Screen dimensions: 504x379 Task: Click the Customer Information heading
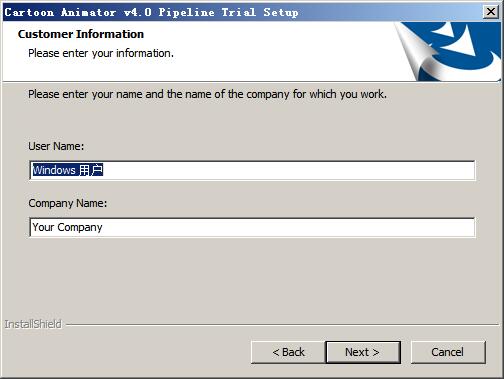point(81,34)
